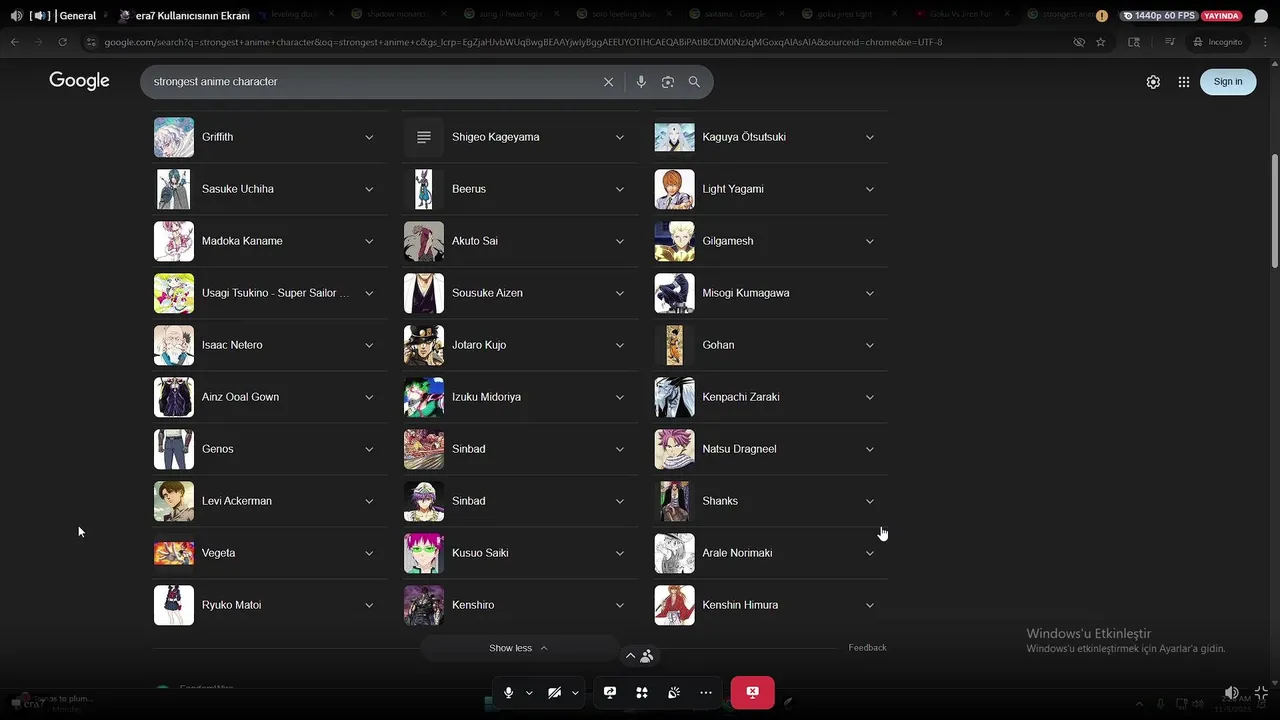The width and height of the screenshot is (1280, 720).
Task: Click the share screen icon
Action: coord(610,692)
